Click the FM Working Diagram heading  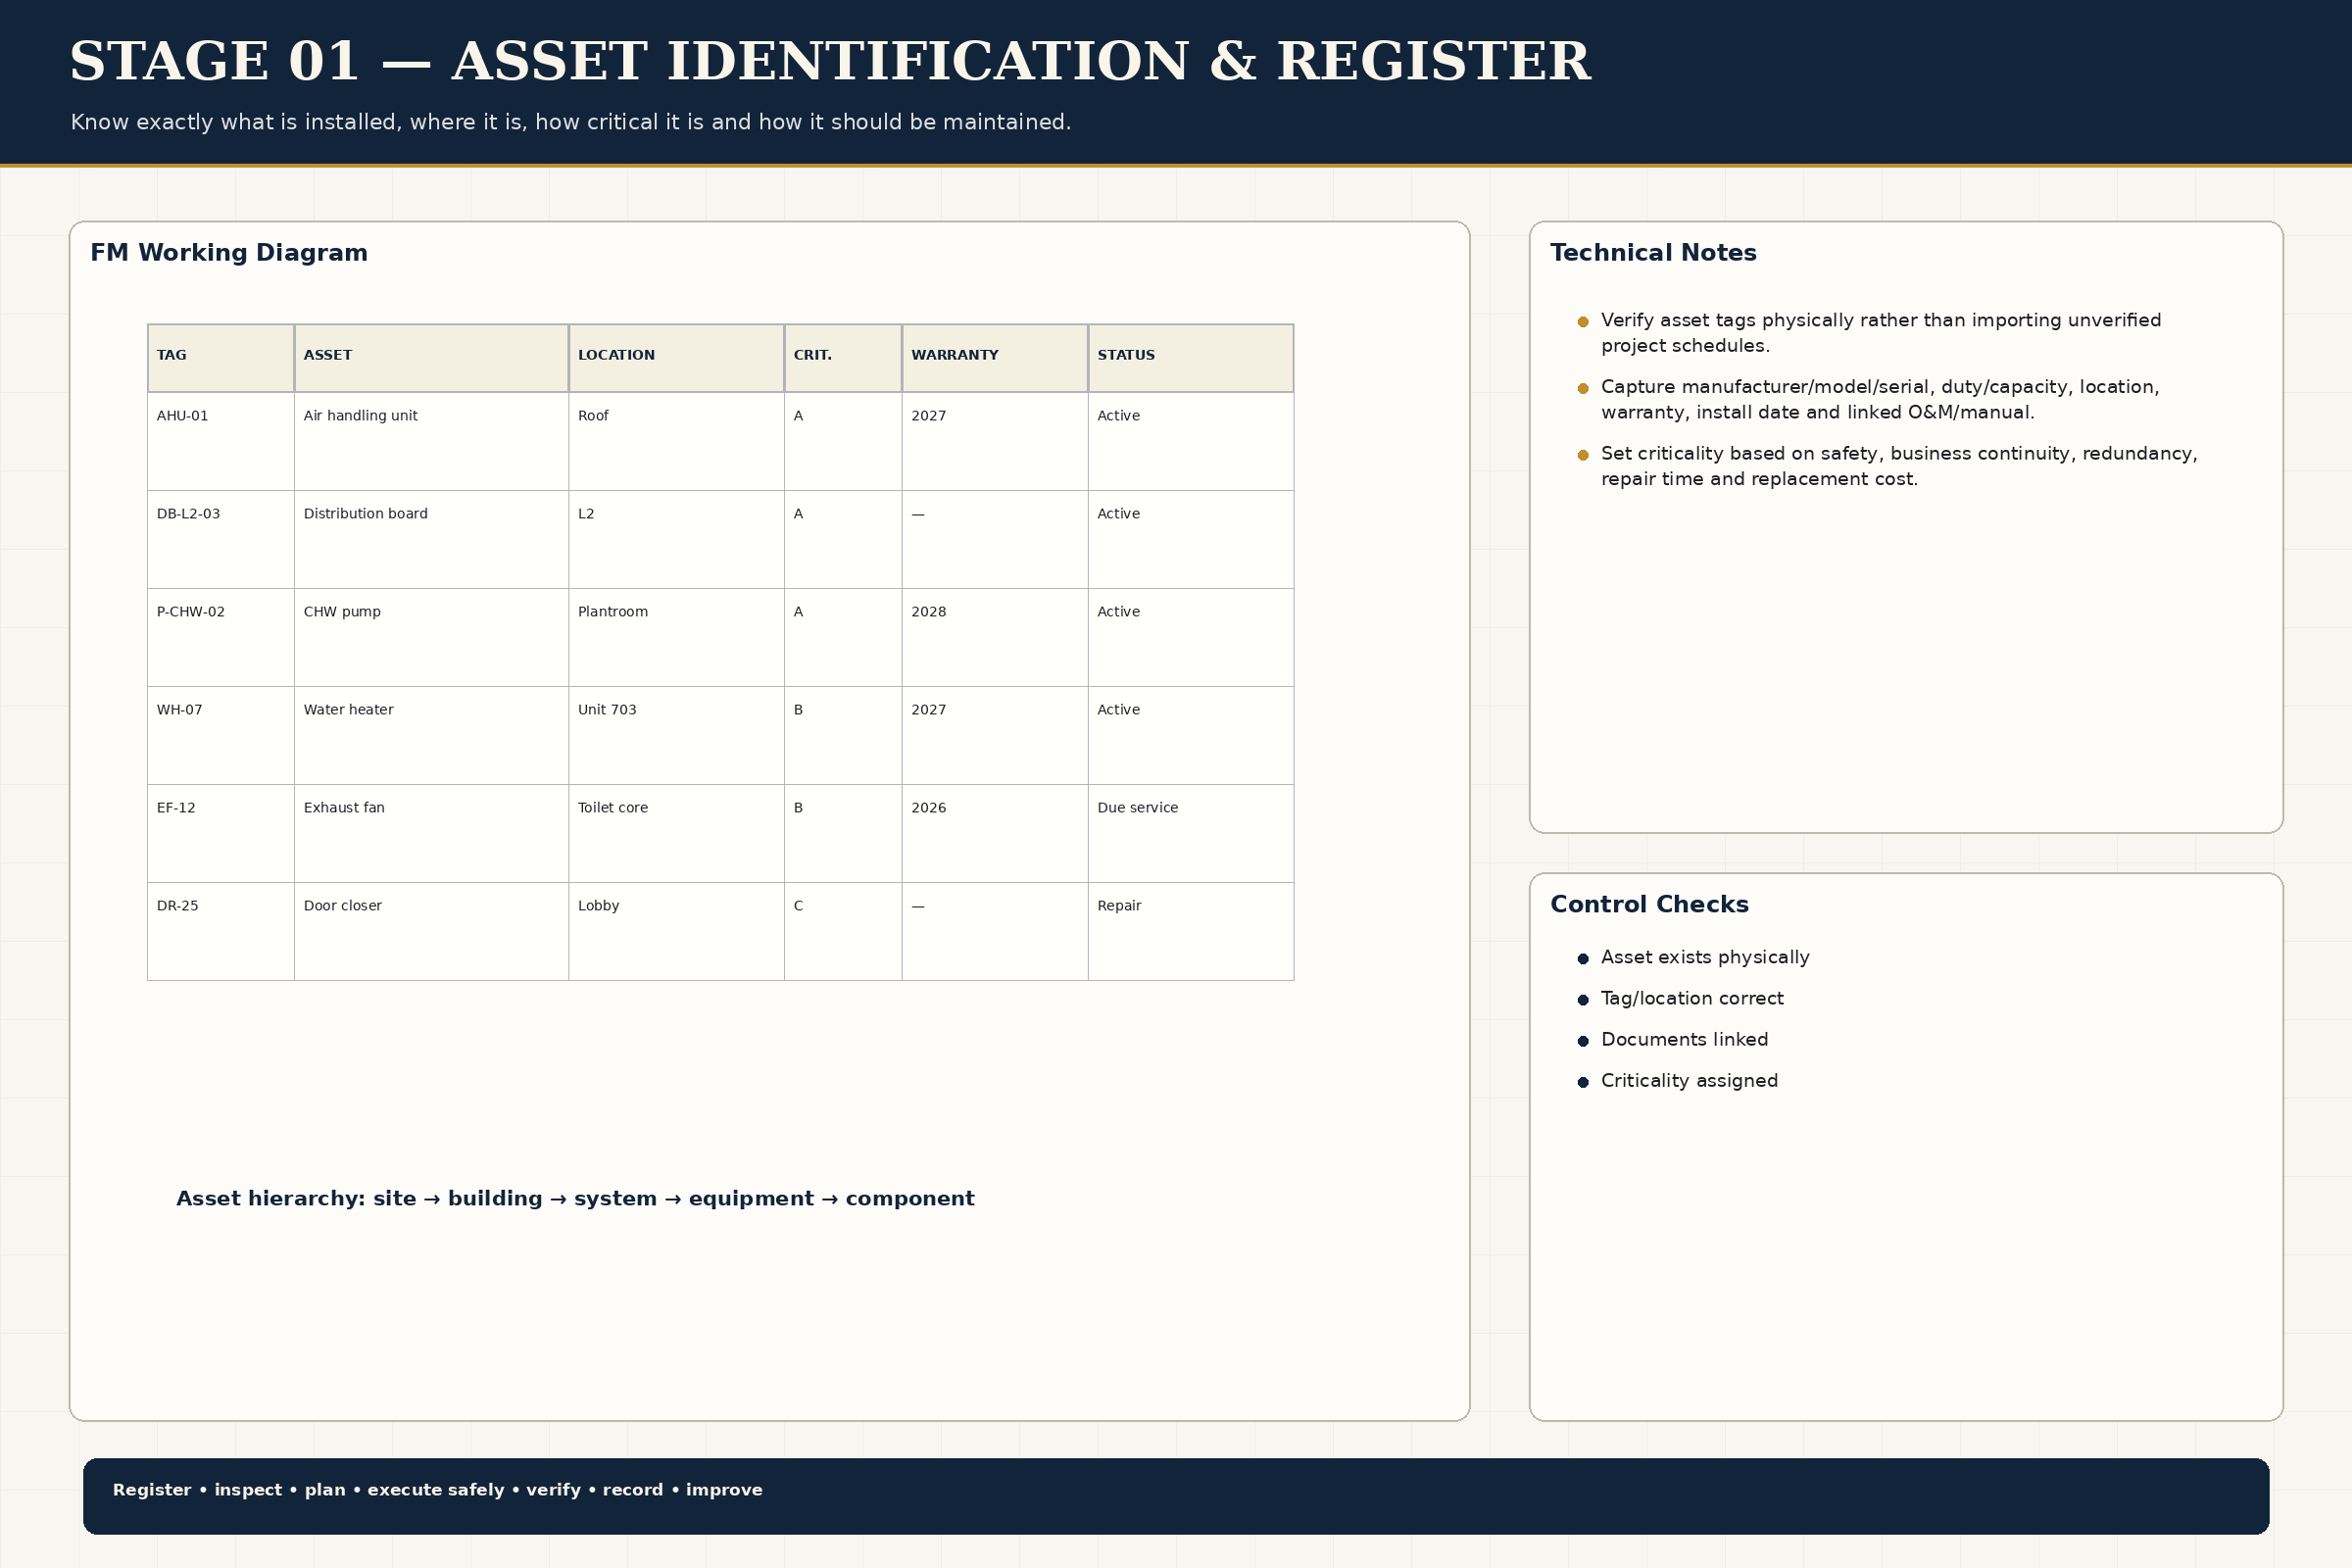click(229, 253)
